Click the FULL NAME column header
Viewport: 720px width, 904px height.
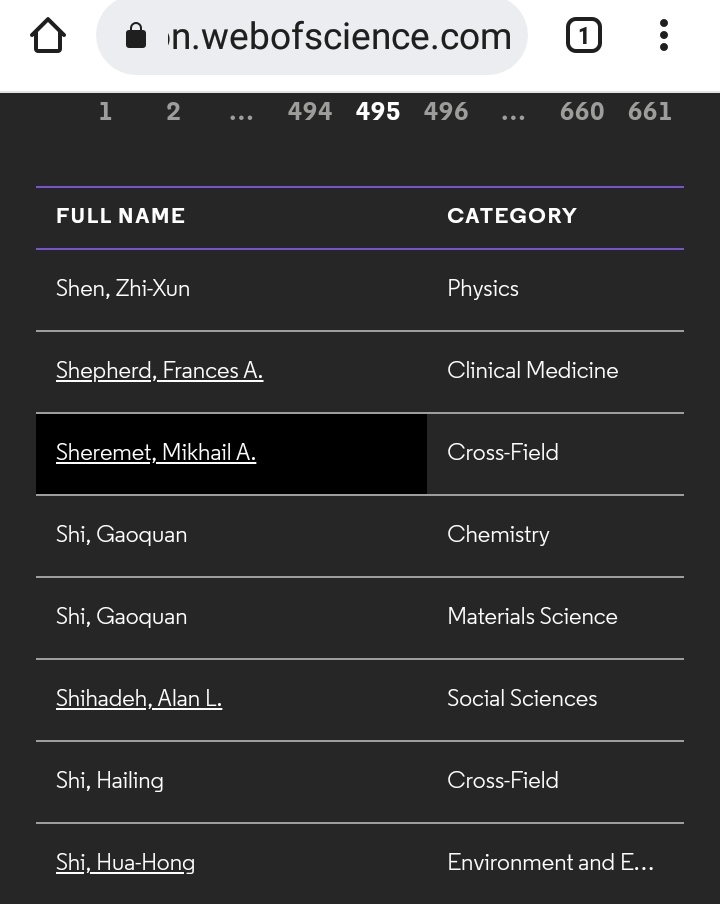pyautogui.click(x=120, y=216)
